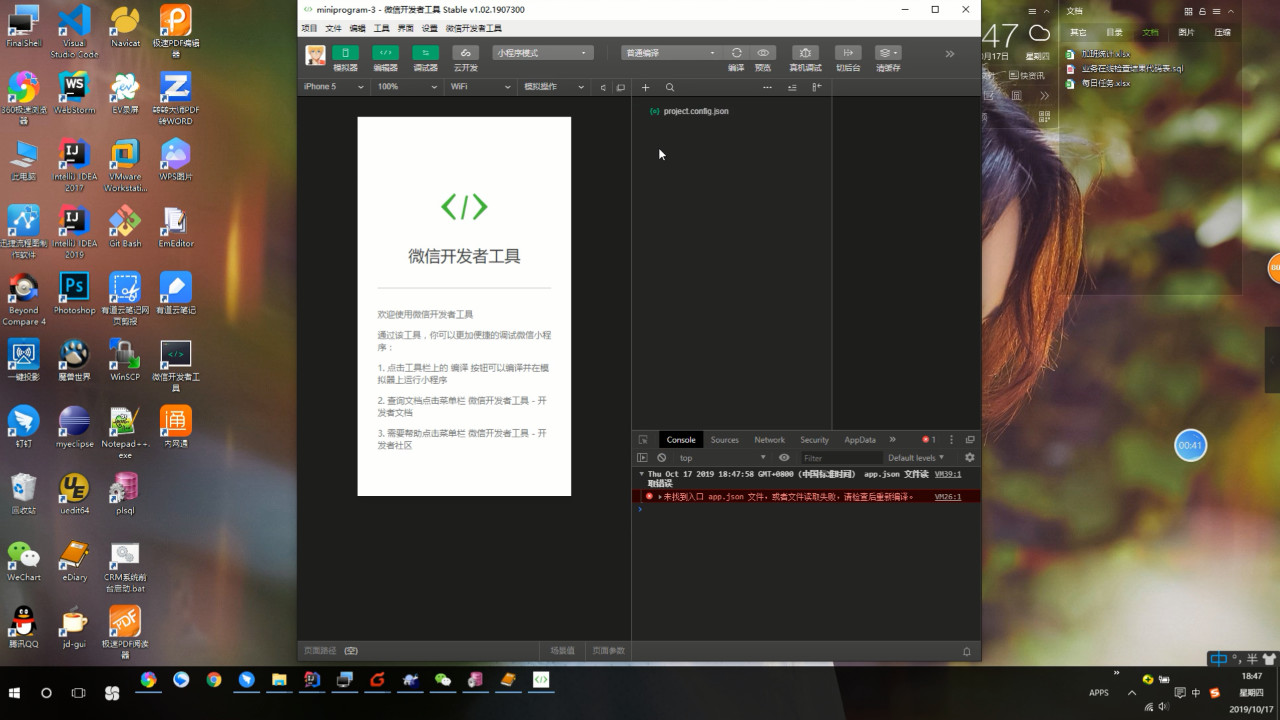The image size is (1280, 720).
Task: Click the search icon in the file panel
Action: click(670, 88)
